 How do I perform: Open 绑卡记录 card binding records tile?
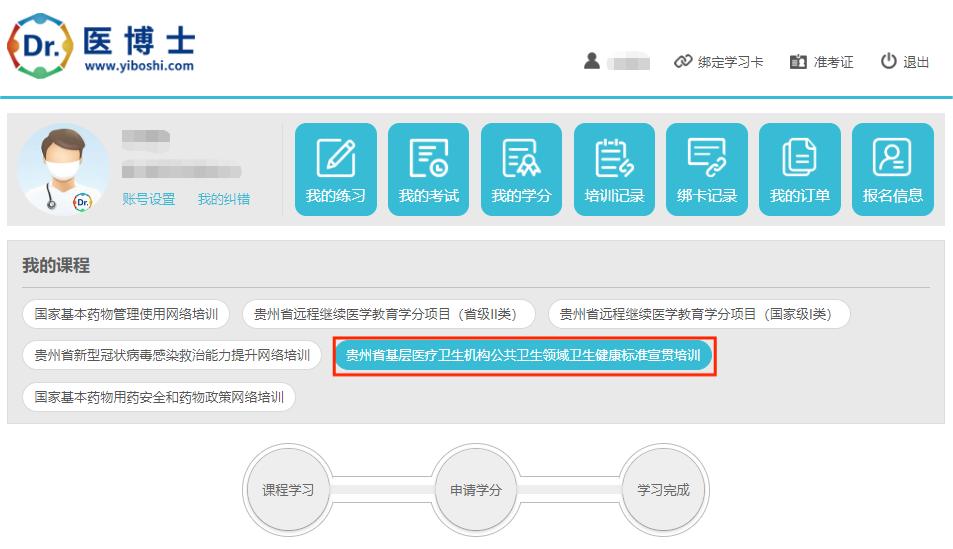pyautogui.click(x=706, y=169)
